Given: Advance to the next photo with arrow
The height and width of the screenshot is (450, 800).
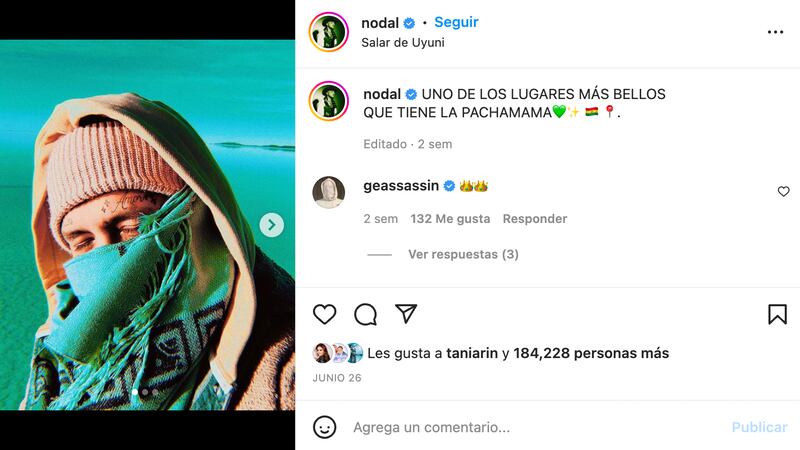Looking at the screenshot, I should click(271, 224).
